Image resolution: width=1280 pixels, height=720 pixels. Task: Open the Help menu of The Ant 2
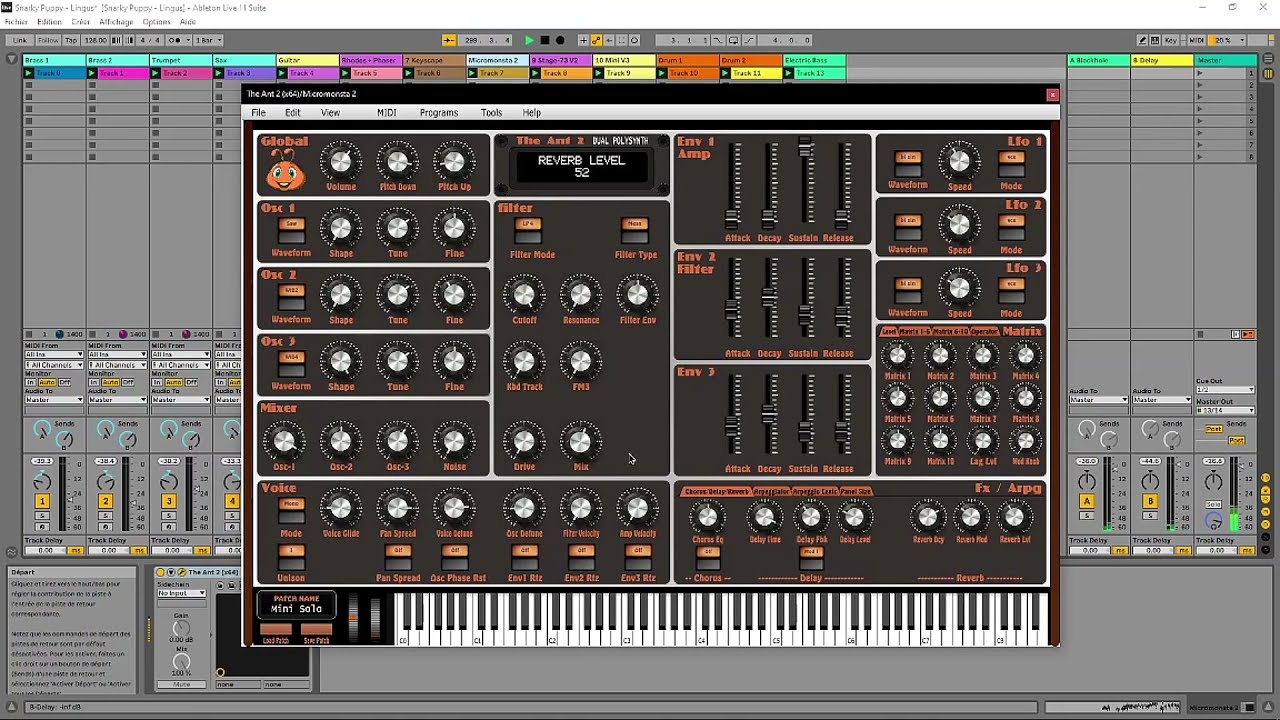click(532, 113)
